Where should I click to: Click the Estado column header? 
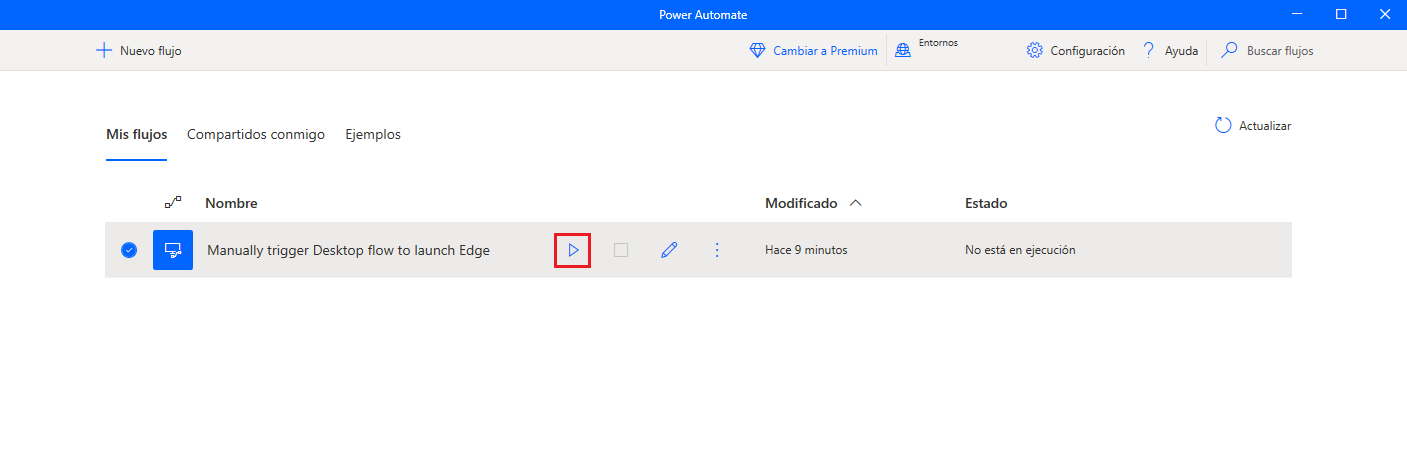click(x=986, y=203)
